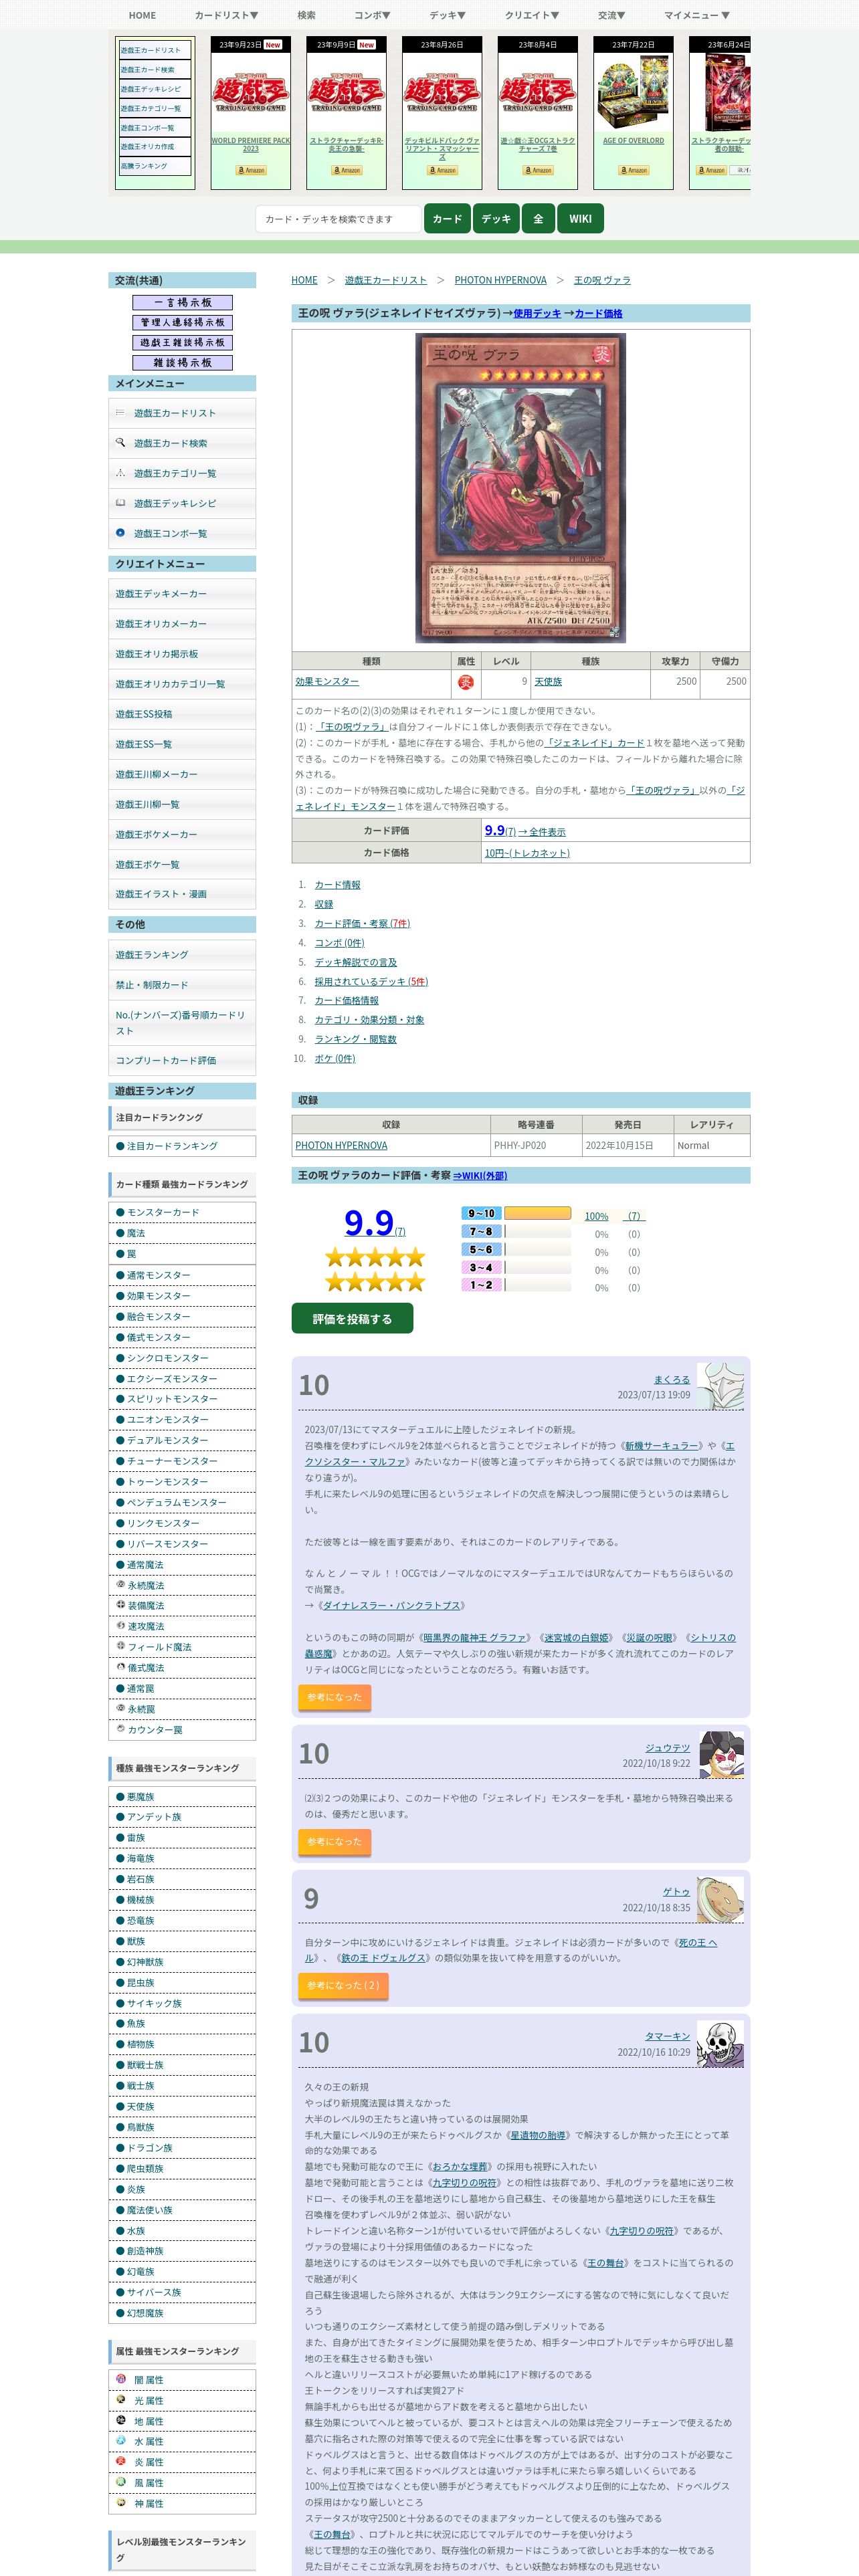Expand the デッキ▼ navigation dropdown
859x2576 pixels.
pyautogui.click(x=448, y=15)
